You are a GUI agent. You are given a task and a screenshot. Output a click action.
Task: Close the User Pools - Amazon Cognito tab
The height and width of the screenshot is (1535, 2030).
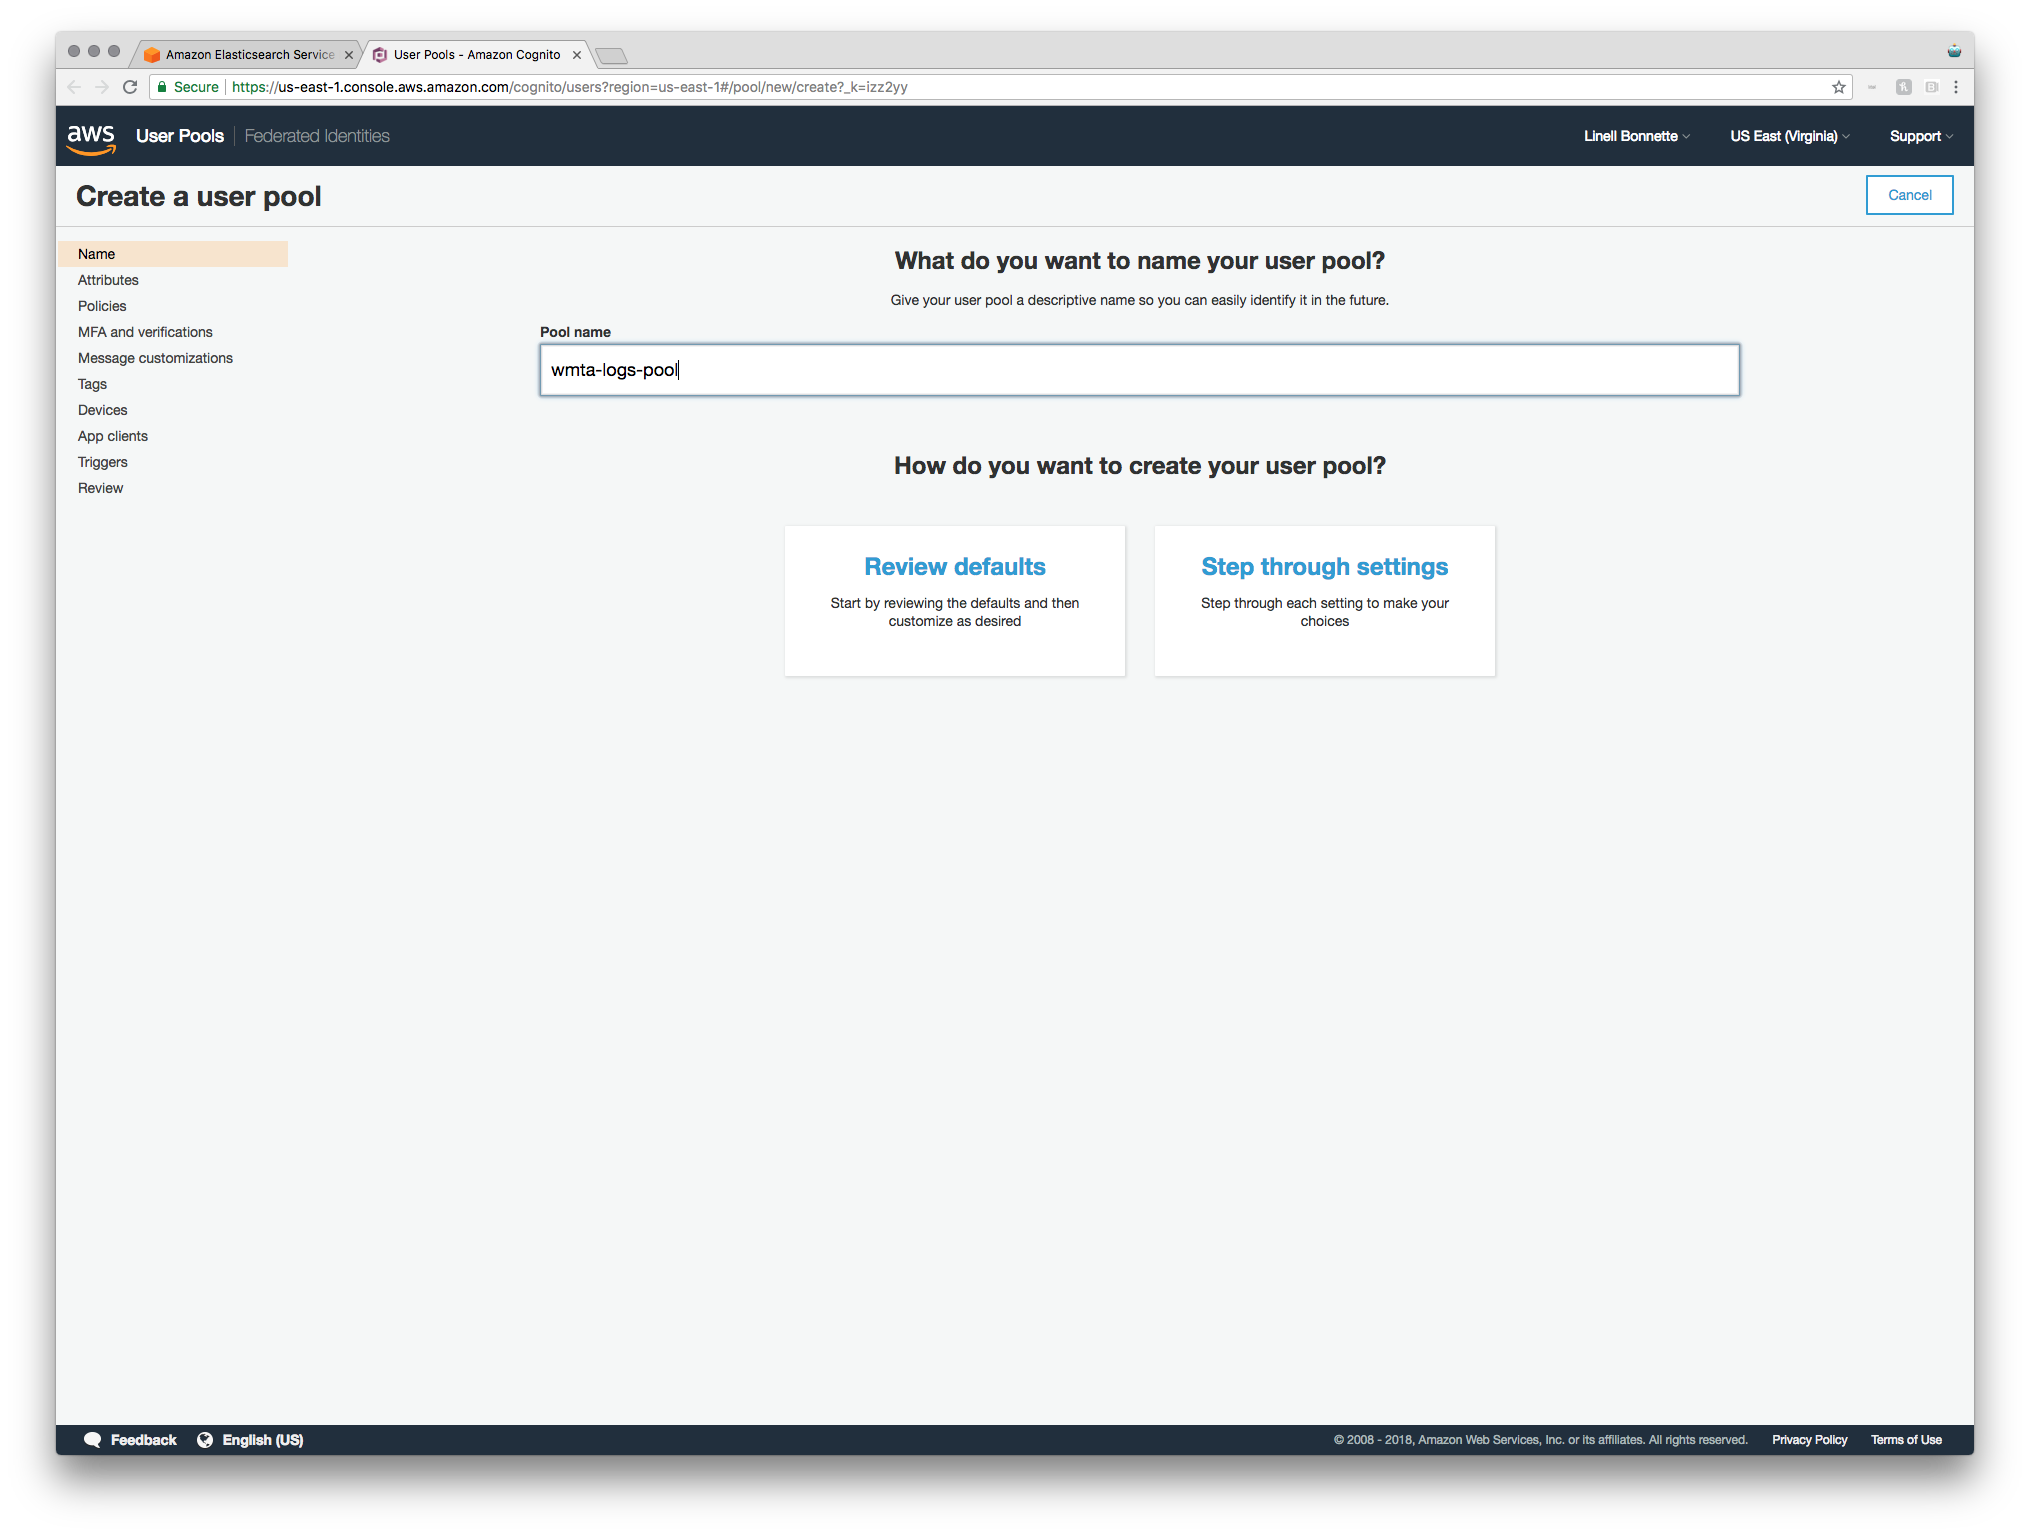coord(576,55)
